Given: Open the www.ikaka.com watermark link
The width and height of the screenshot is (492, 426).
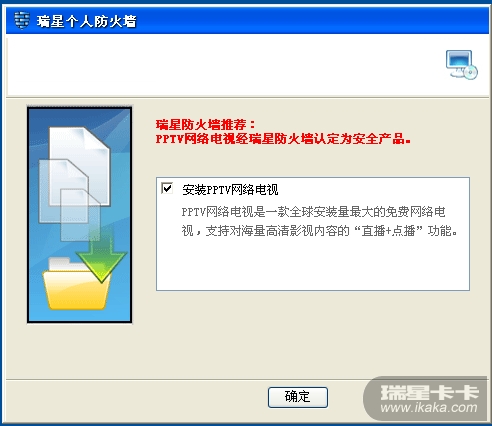Looking at the screenshot, I should point(429,407).
